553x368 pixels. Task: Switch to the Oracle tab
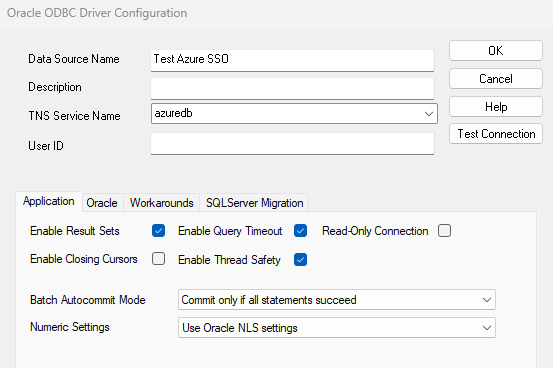point(102,203)
